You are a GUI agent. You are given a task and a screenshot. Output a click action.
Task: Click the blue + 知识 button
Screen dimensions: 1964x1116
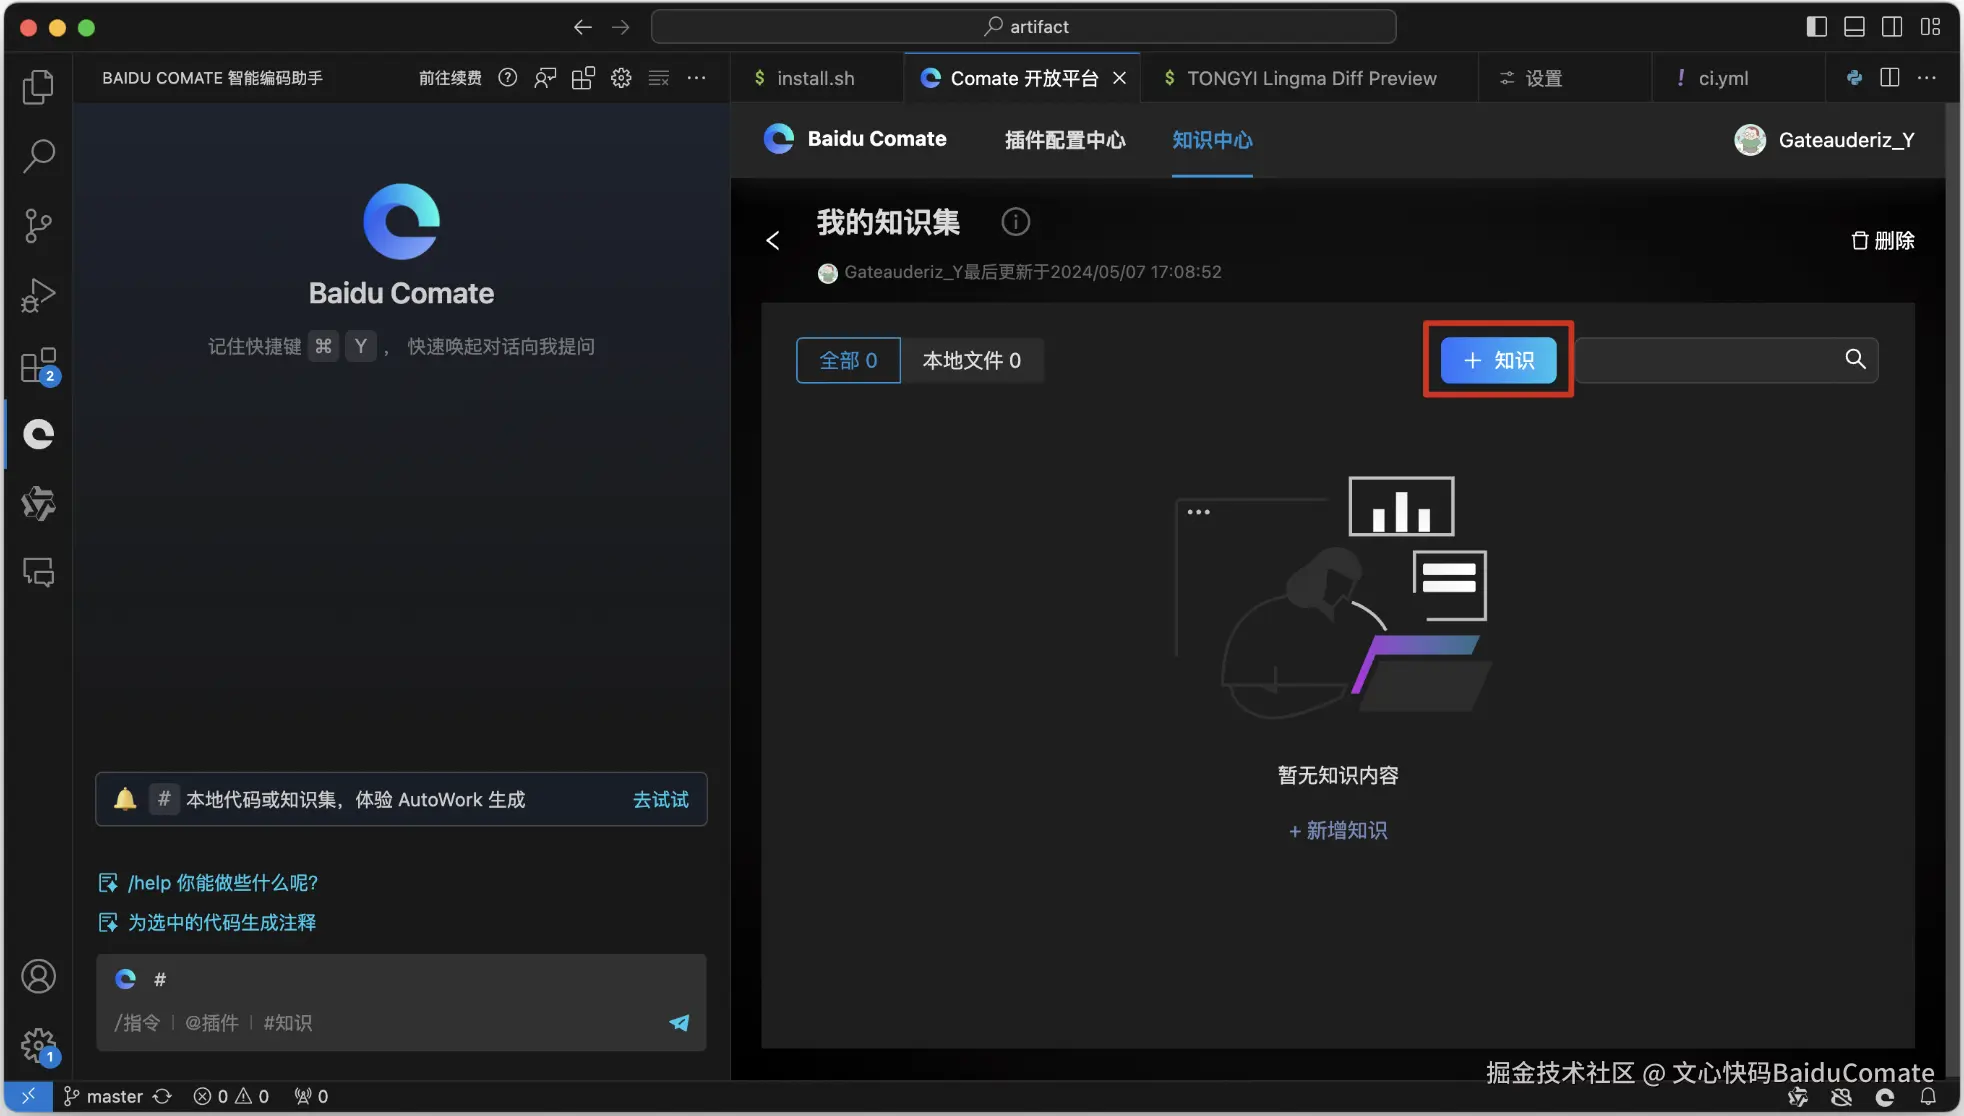1498,360
